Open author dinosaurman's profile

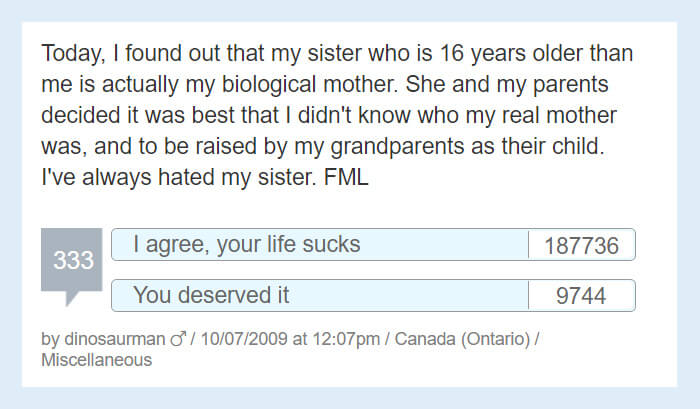coord(115,339)
